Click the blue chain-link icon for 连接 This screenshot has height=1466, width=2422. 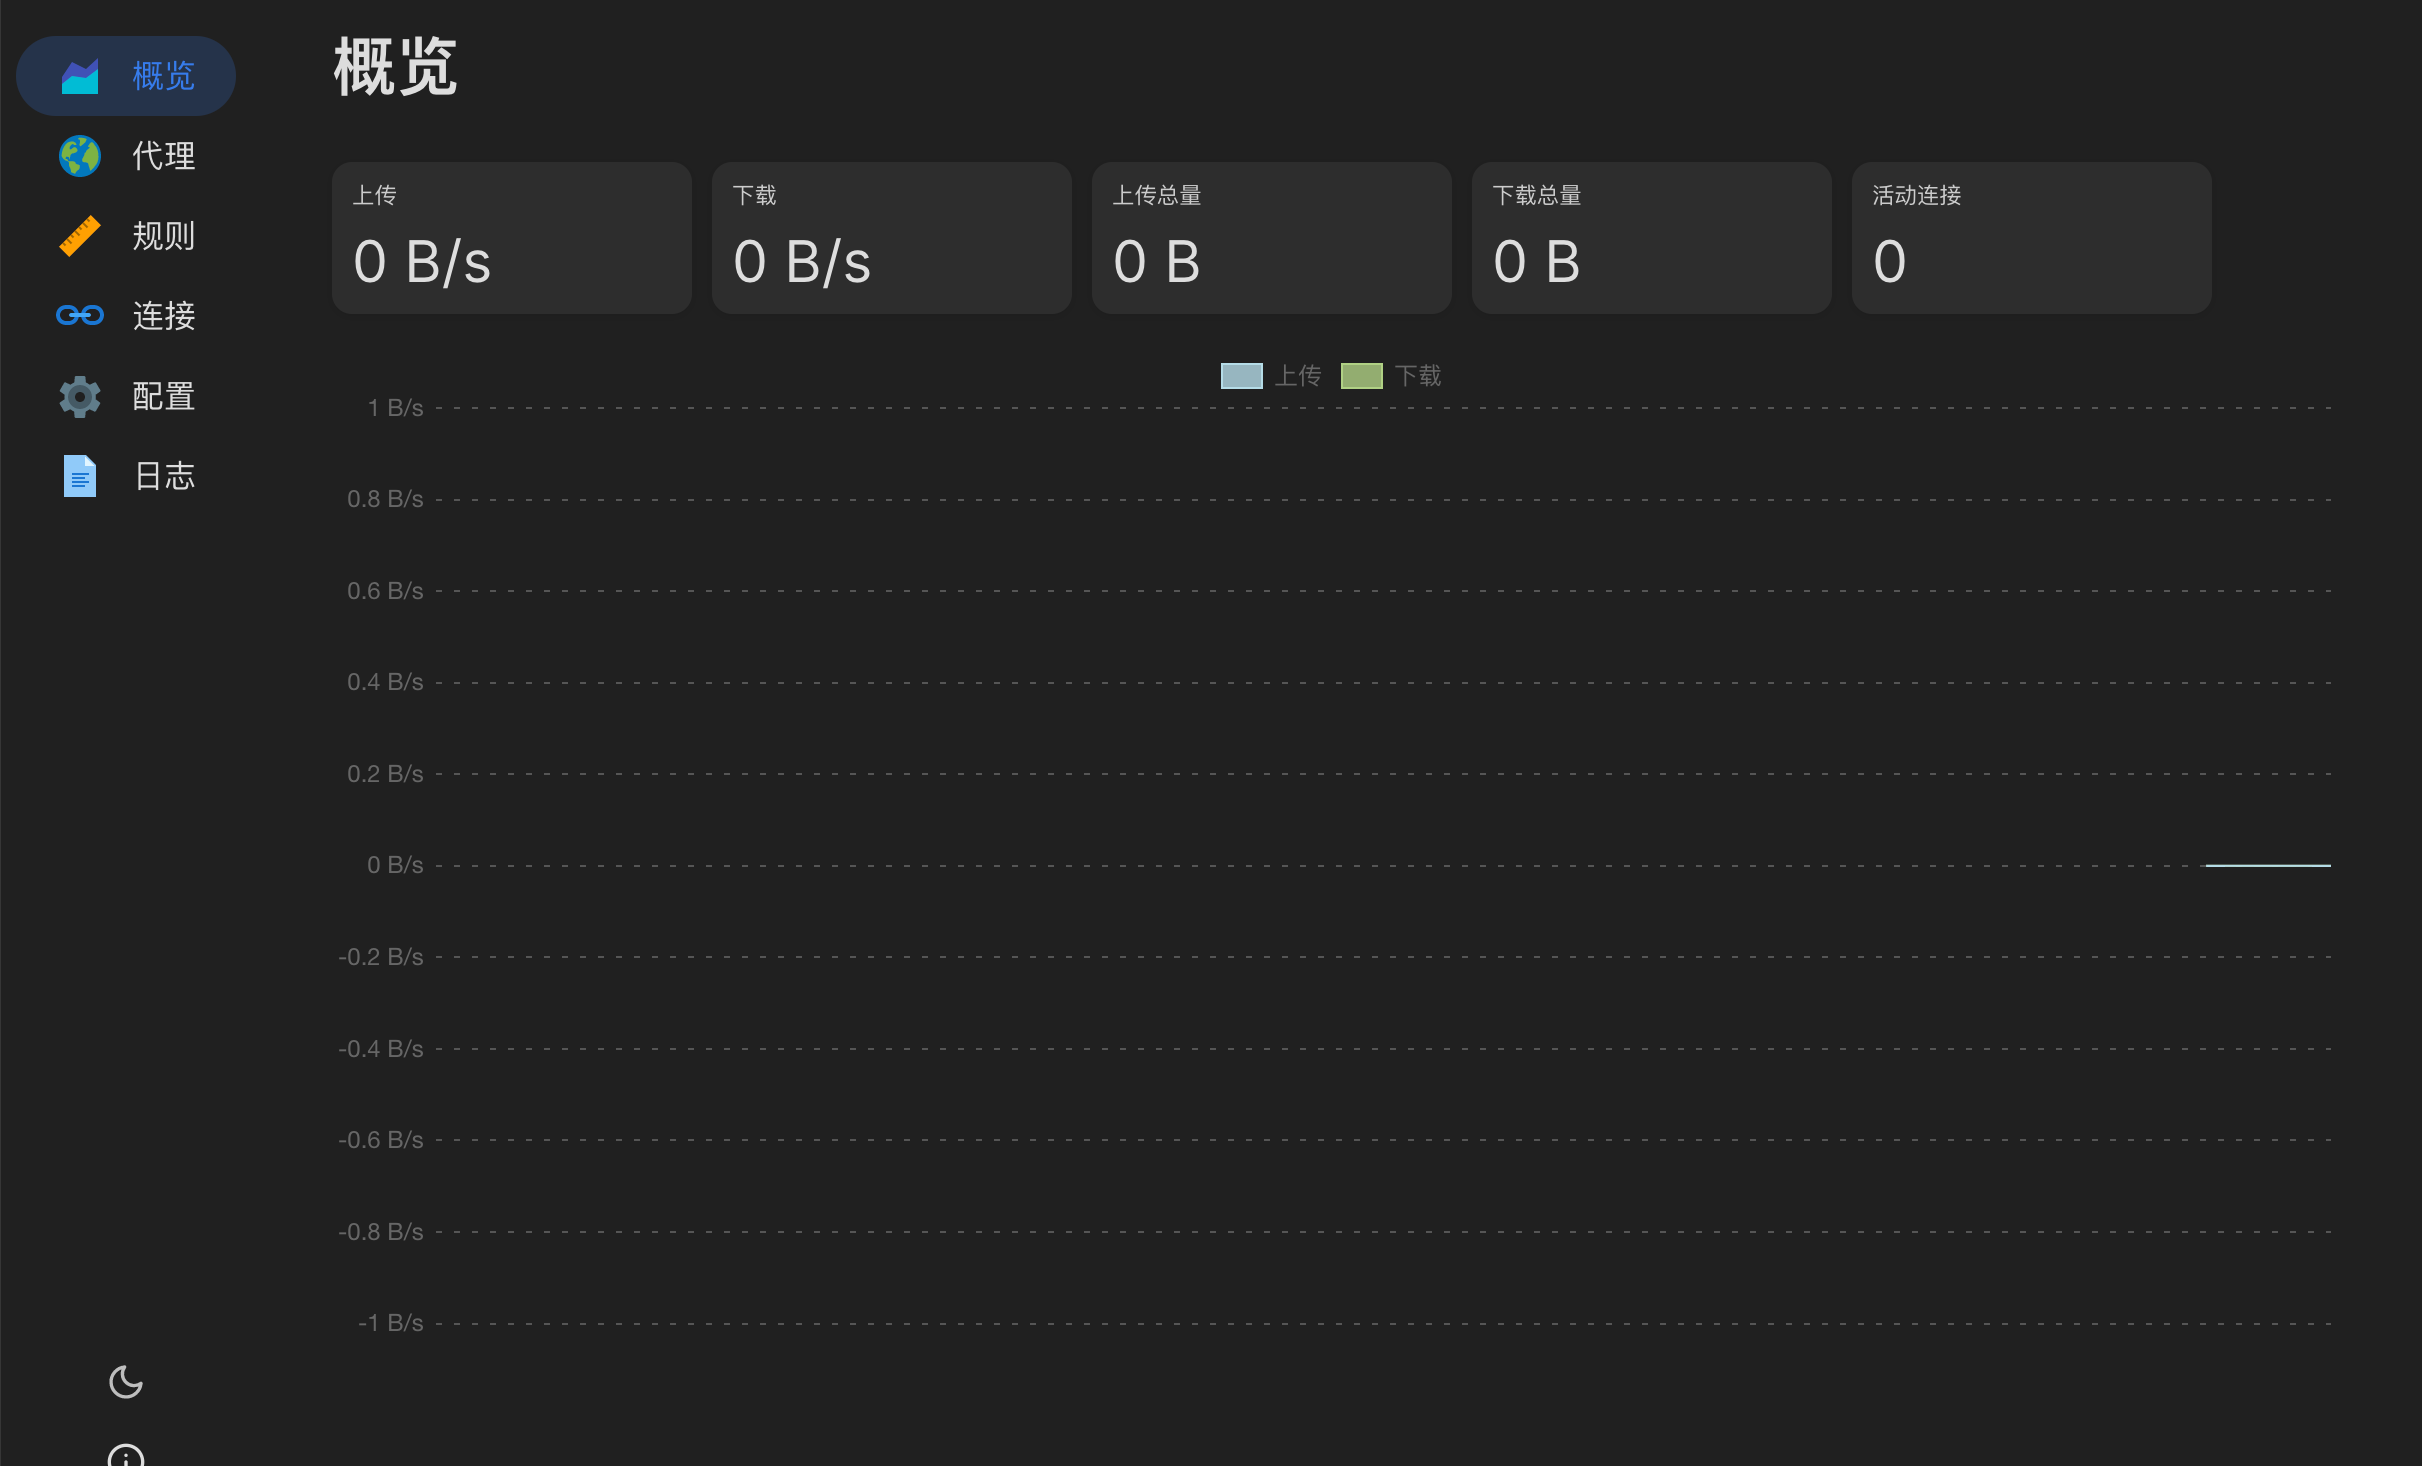80,316
